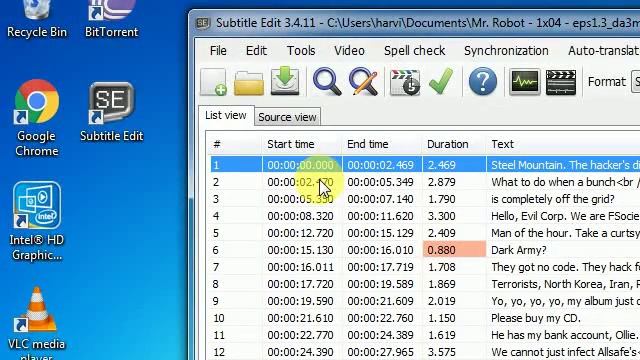Select row 1 Steel Mountain subtitle
The width and height of the screenshot is (640, 360).
point(424,165)
